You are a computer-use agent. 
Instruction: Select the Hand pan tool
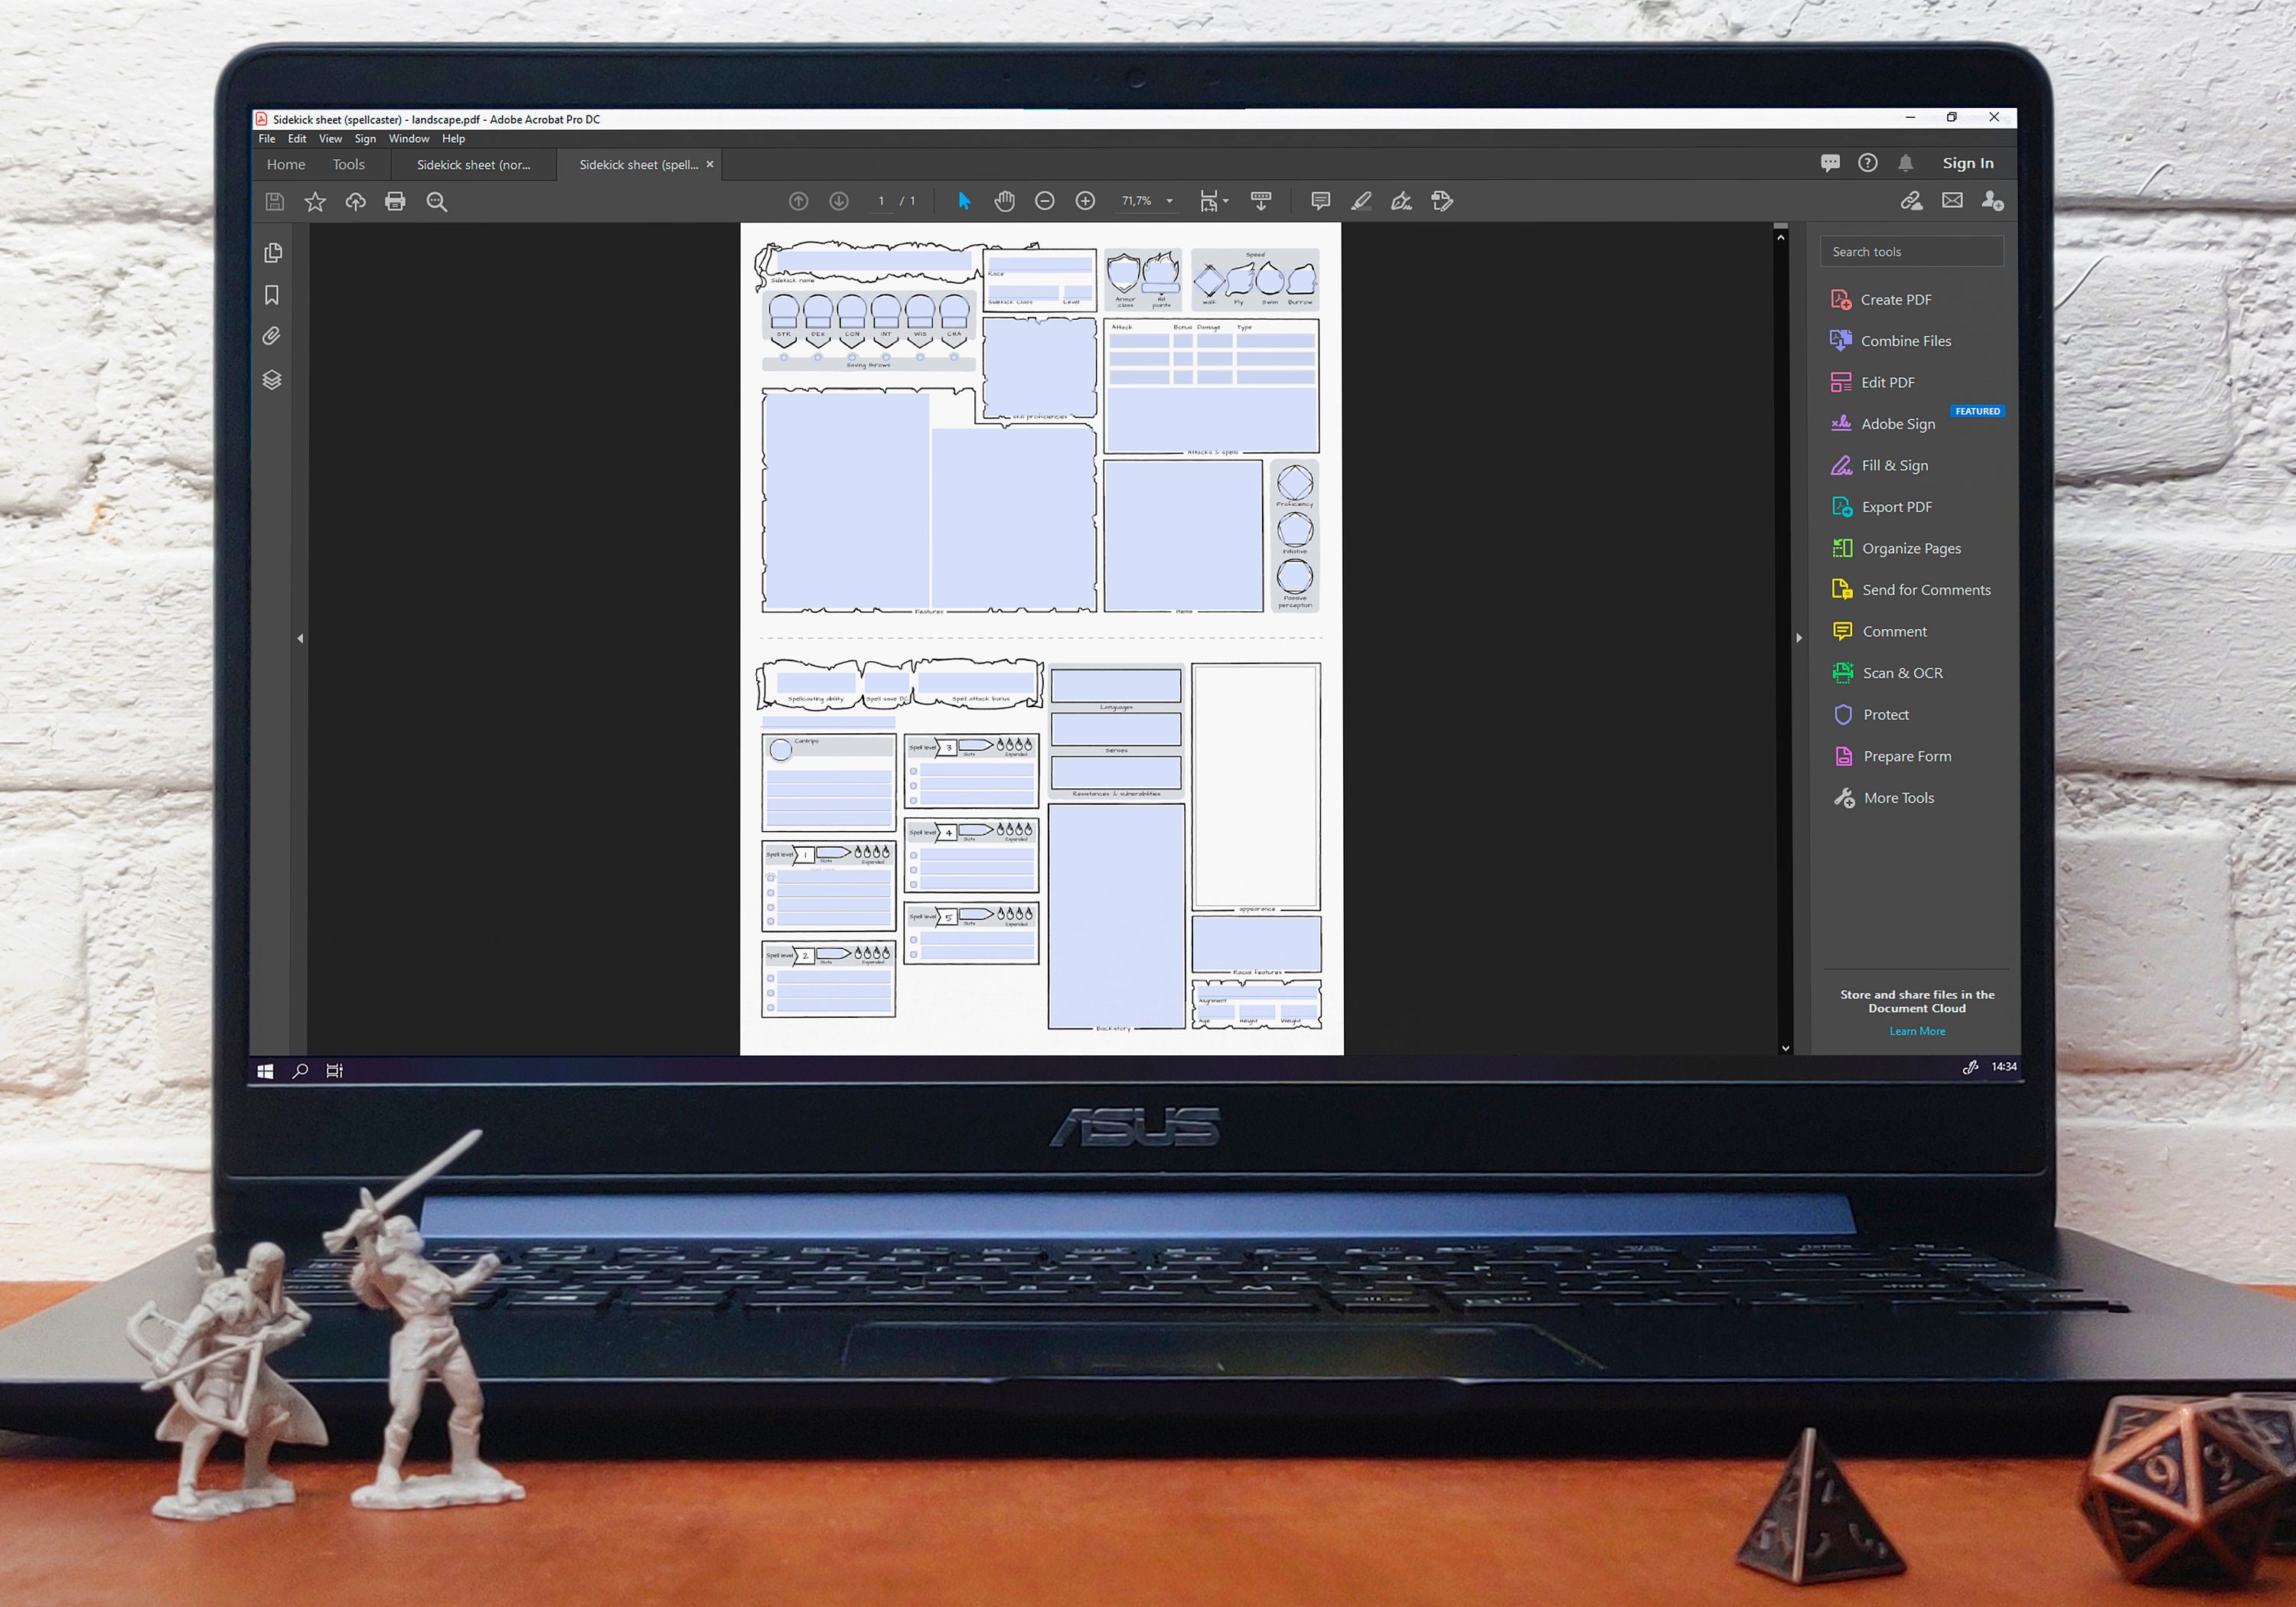point(1004,201)
